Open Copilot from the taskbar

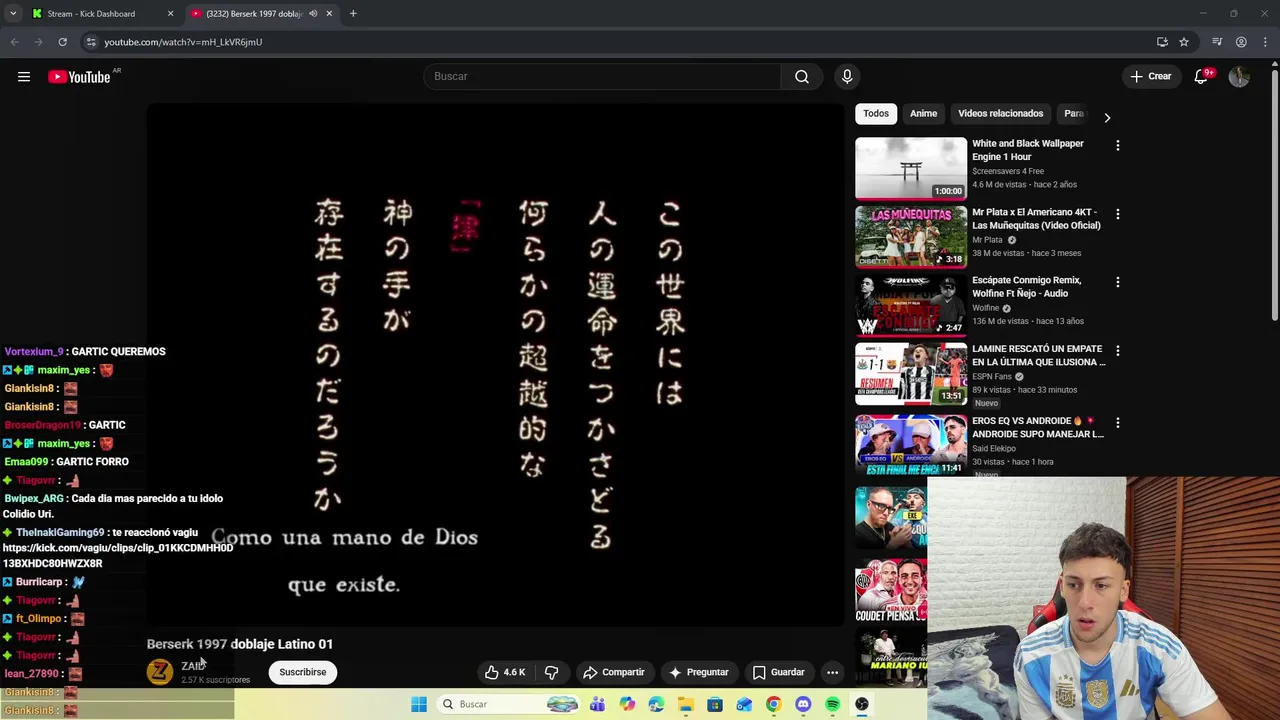(627, 704)
